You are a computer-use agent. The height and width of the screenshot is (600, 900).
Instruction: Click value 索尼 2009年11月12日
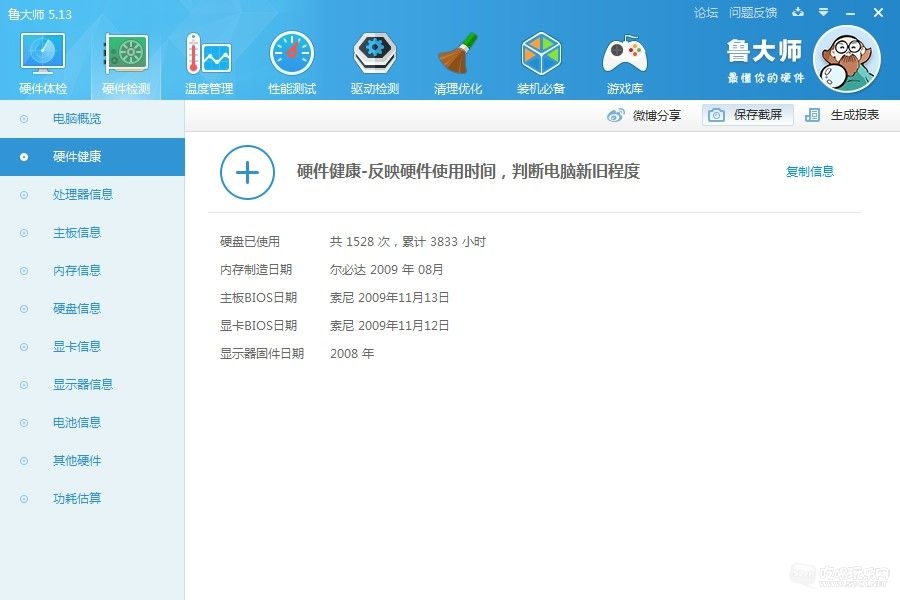[x=389, y=326]
